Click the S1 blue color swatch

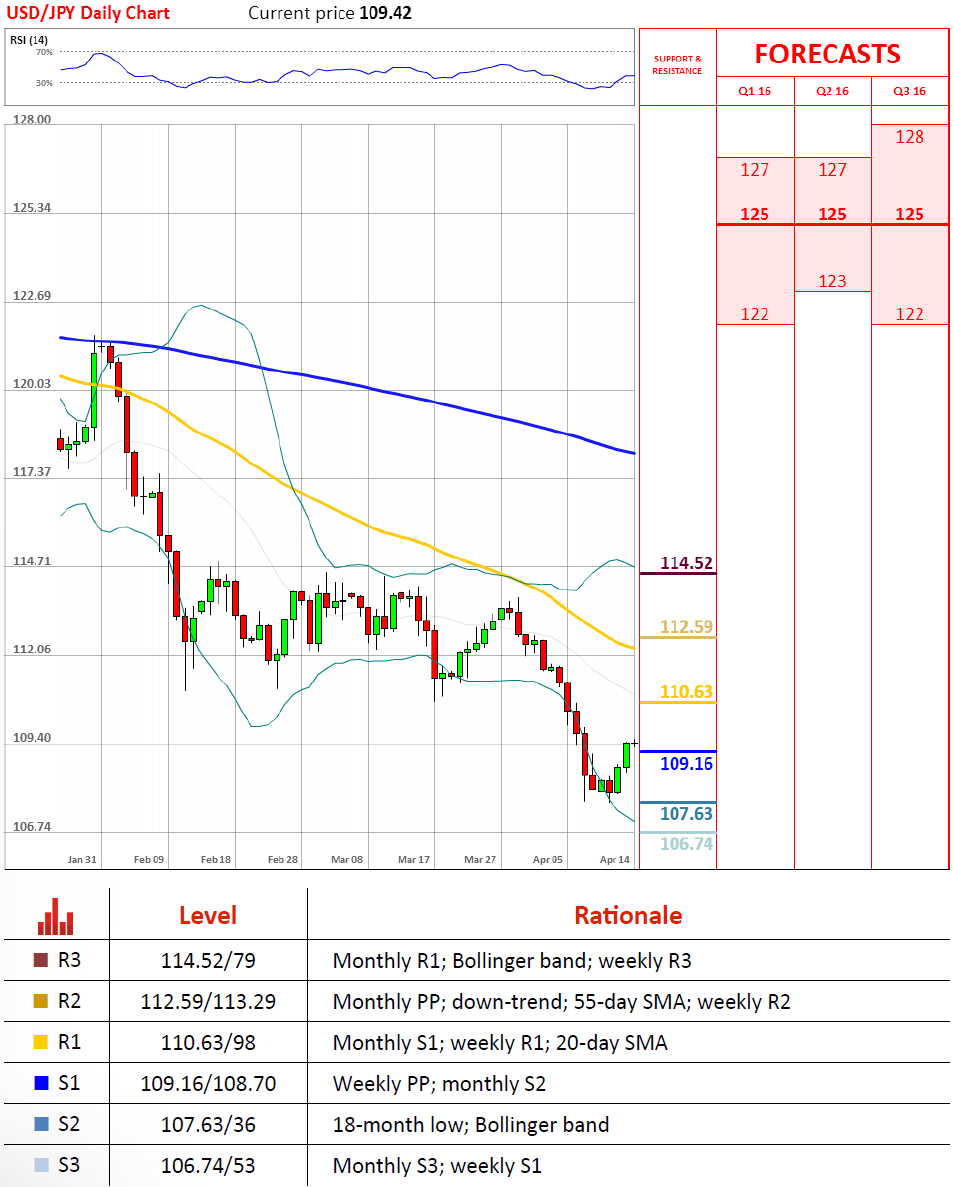[x=42, y=1083]
